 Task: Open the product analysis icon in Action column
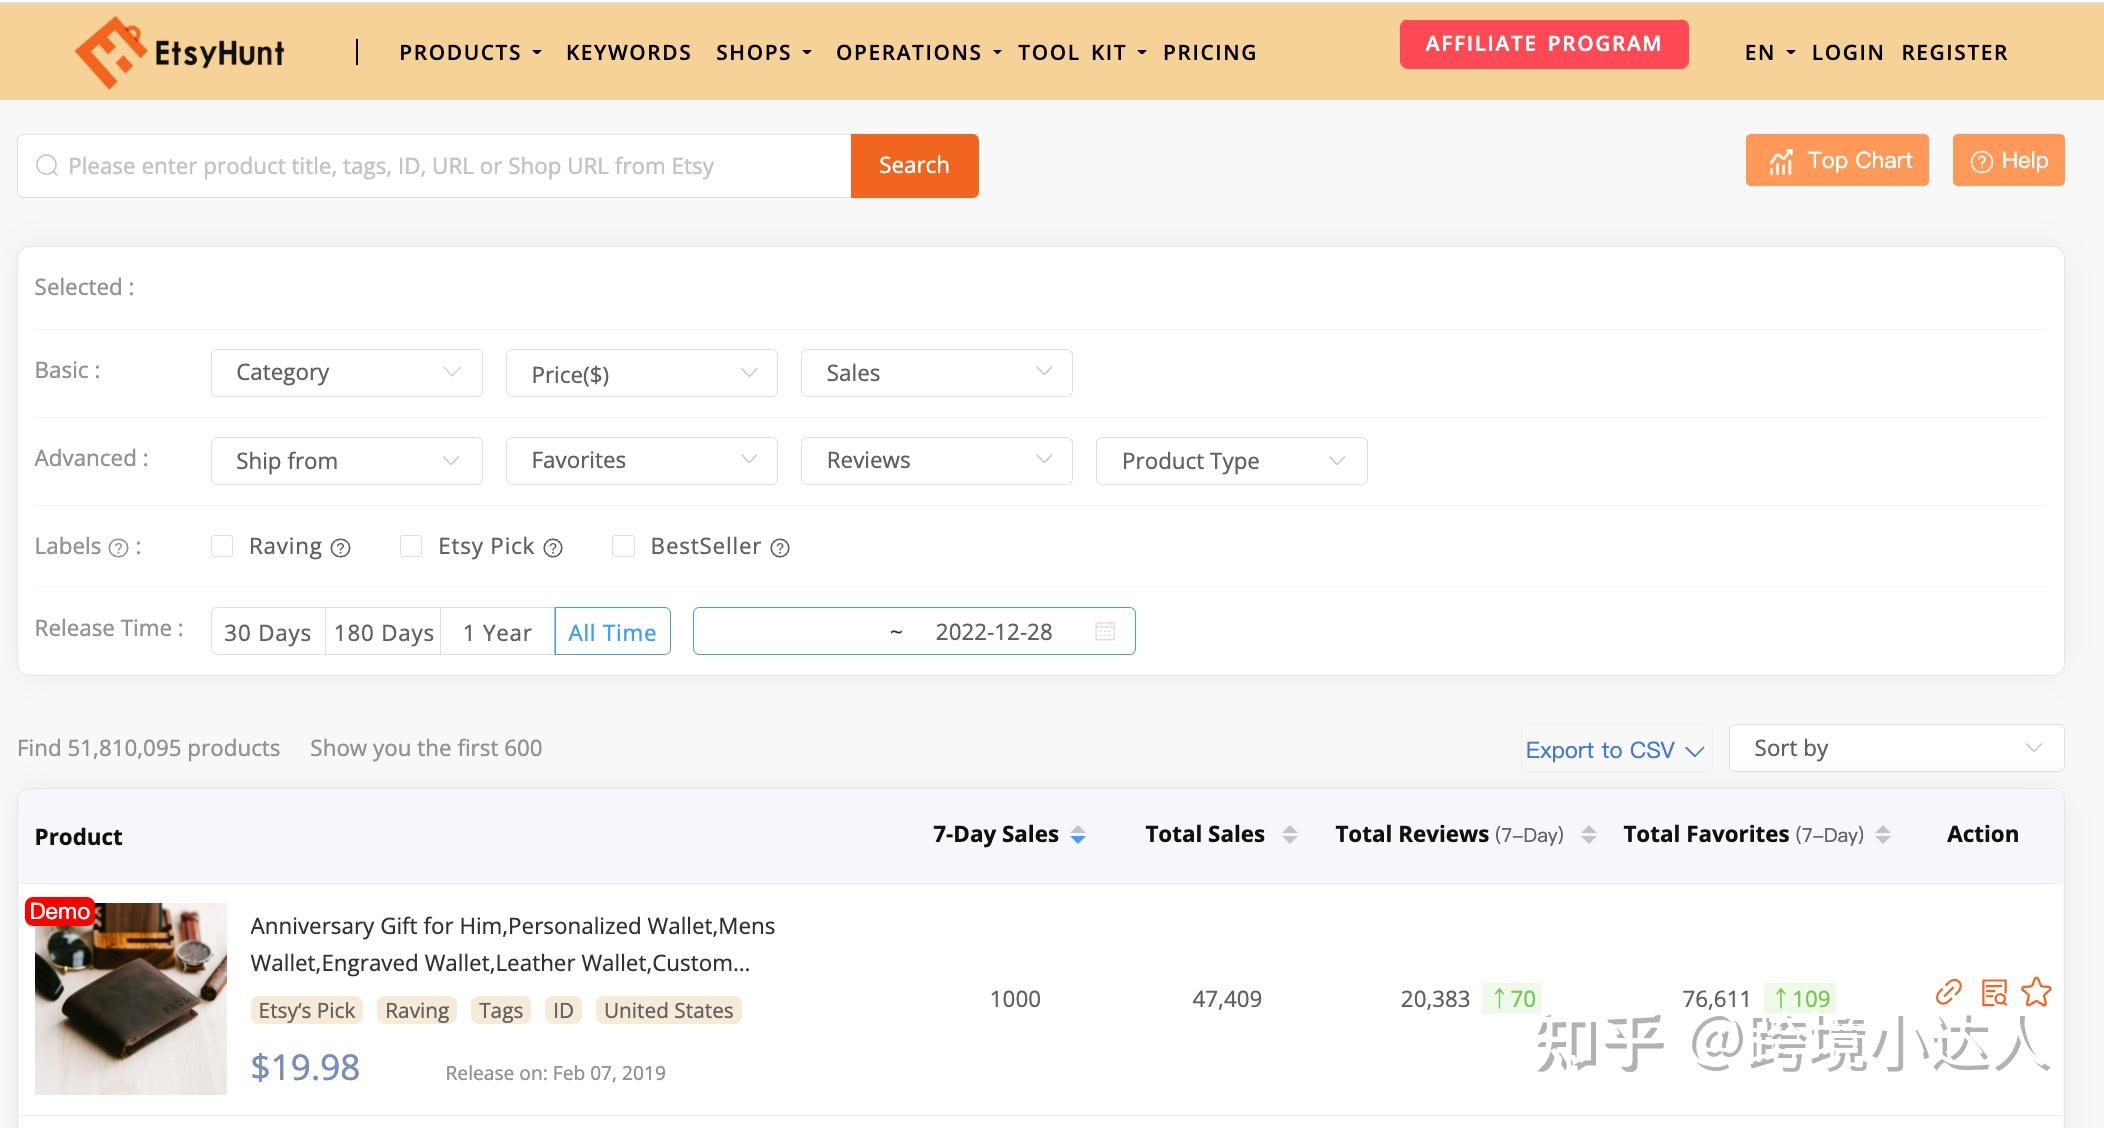point(1995,993)
